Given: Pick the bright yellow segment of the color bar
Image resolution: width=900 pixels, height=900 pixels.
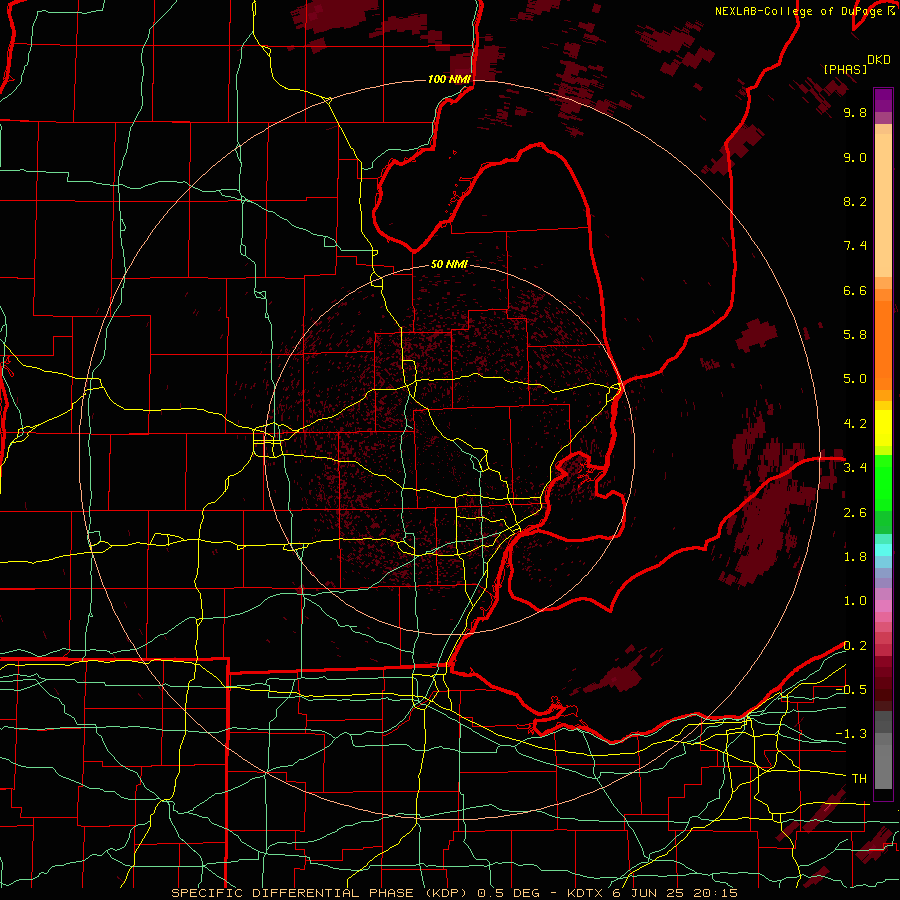Looking at the screenshot, I should pyautogui.click(x=883, y=428).
